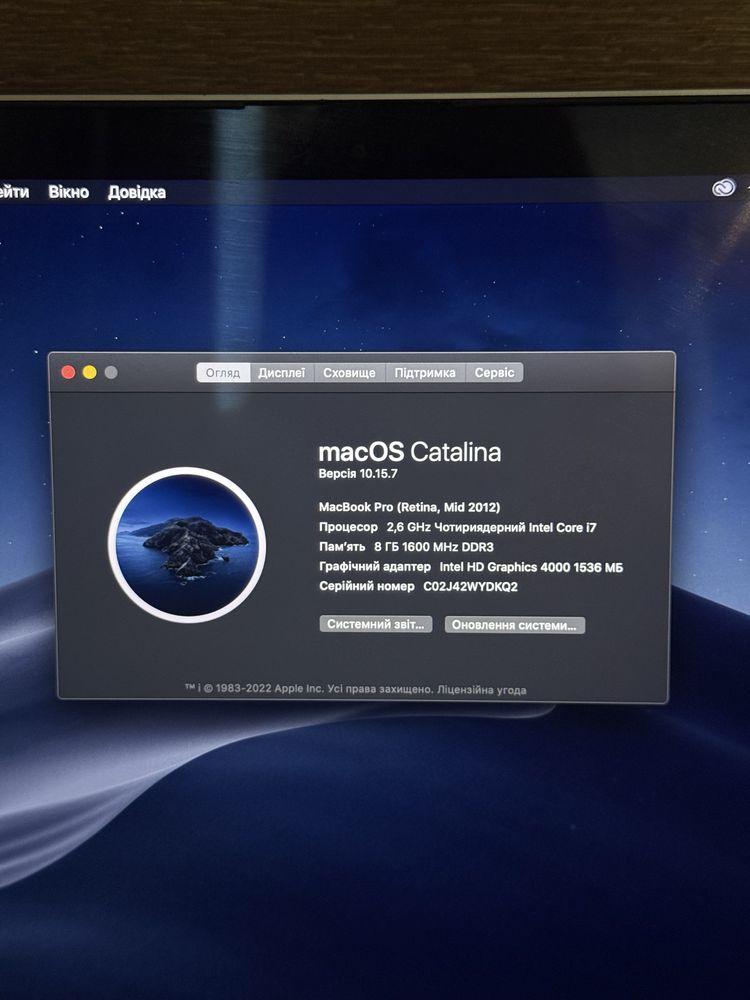The image size is (750, 1000).
Task: Click the 8 ГБ 1600 MHz DDR3 memory value
Action: click(434, 547)
